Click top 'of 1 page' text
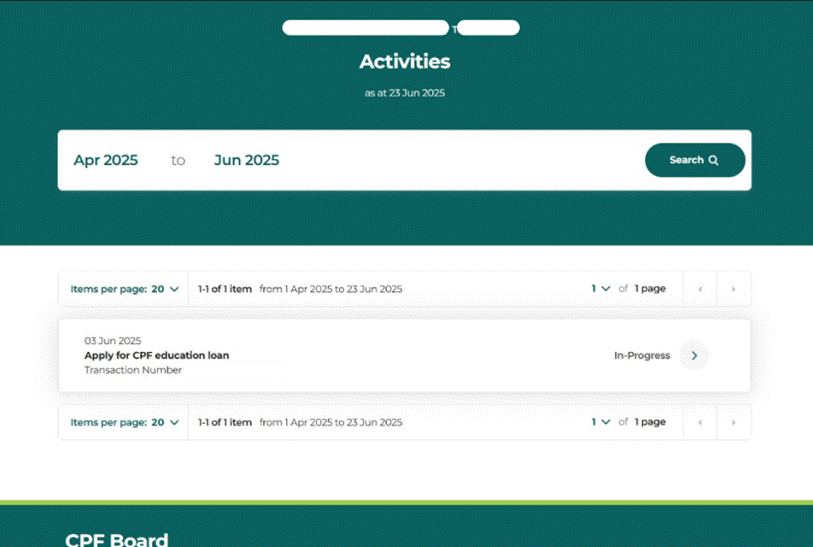This screenshot has width=813, height=547. [642, 288]
